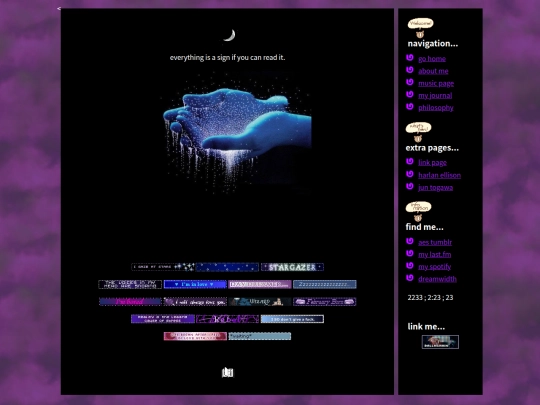The width and height of the screenshot is (540, 405).
Task: Click the small white icon at page bottom
Action: (228, 372)
